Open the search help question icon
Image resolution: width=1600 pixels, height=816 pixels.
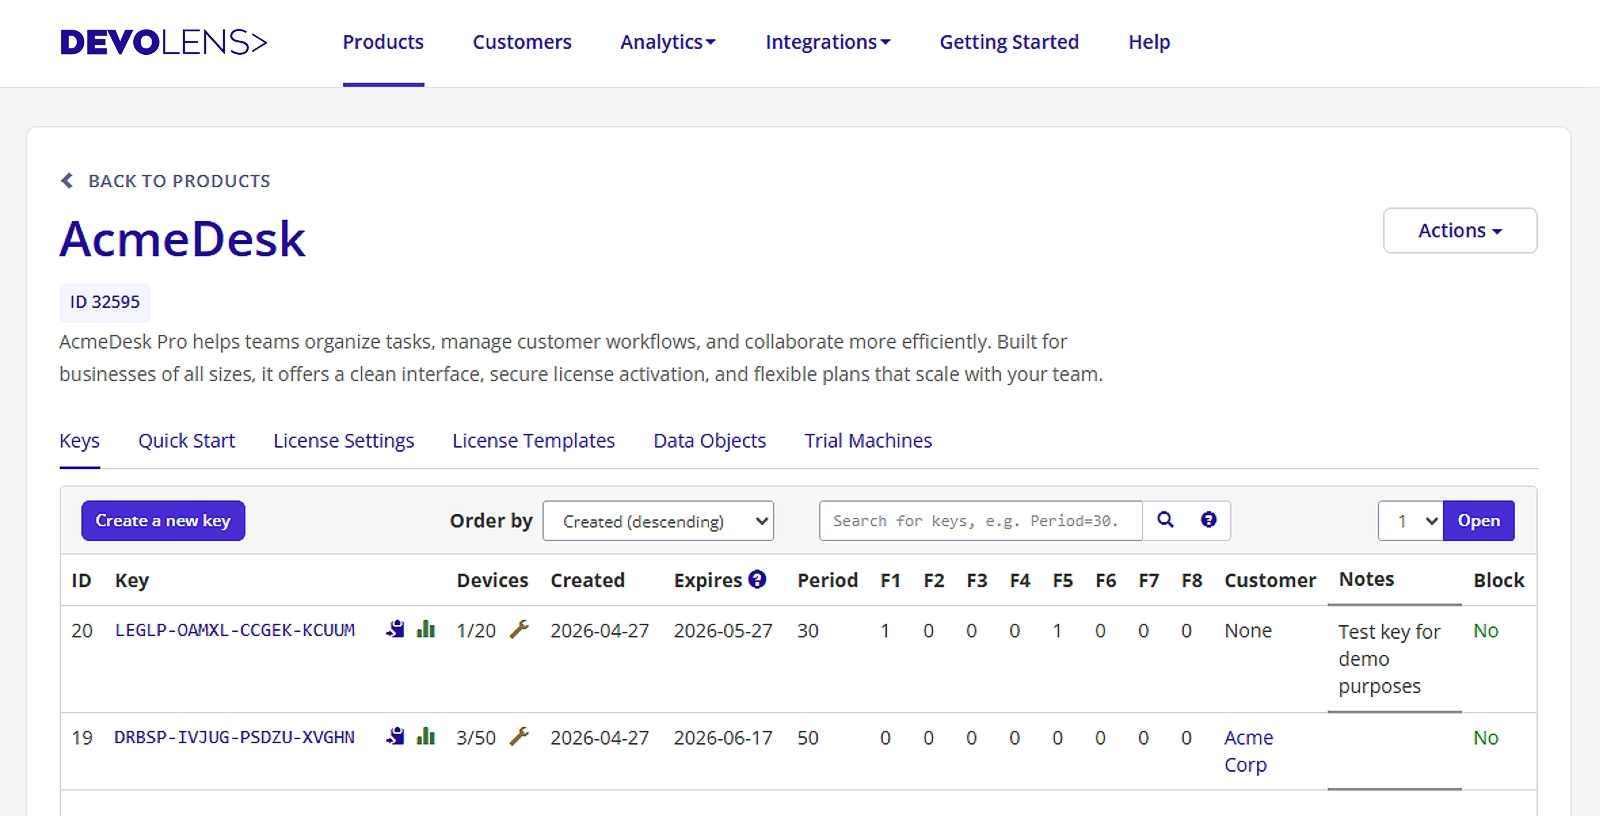coord(1209,520)
